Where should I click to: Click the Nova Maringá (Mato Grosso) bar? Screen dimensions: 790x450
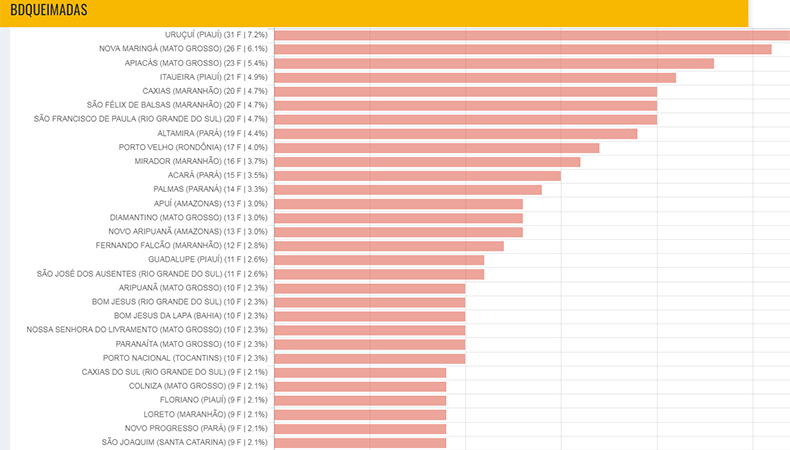point(523,49)
